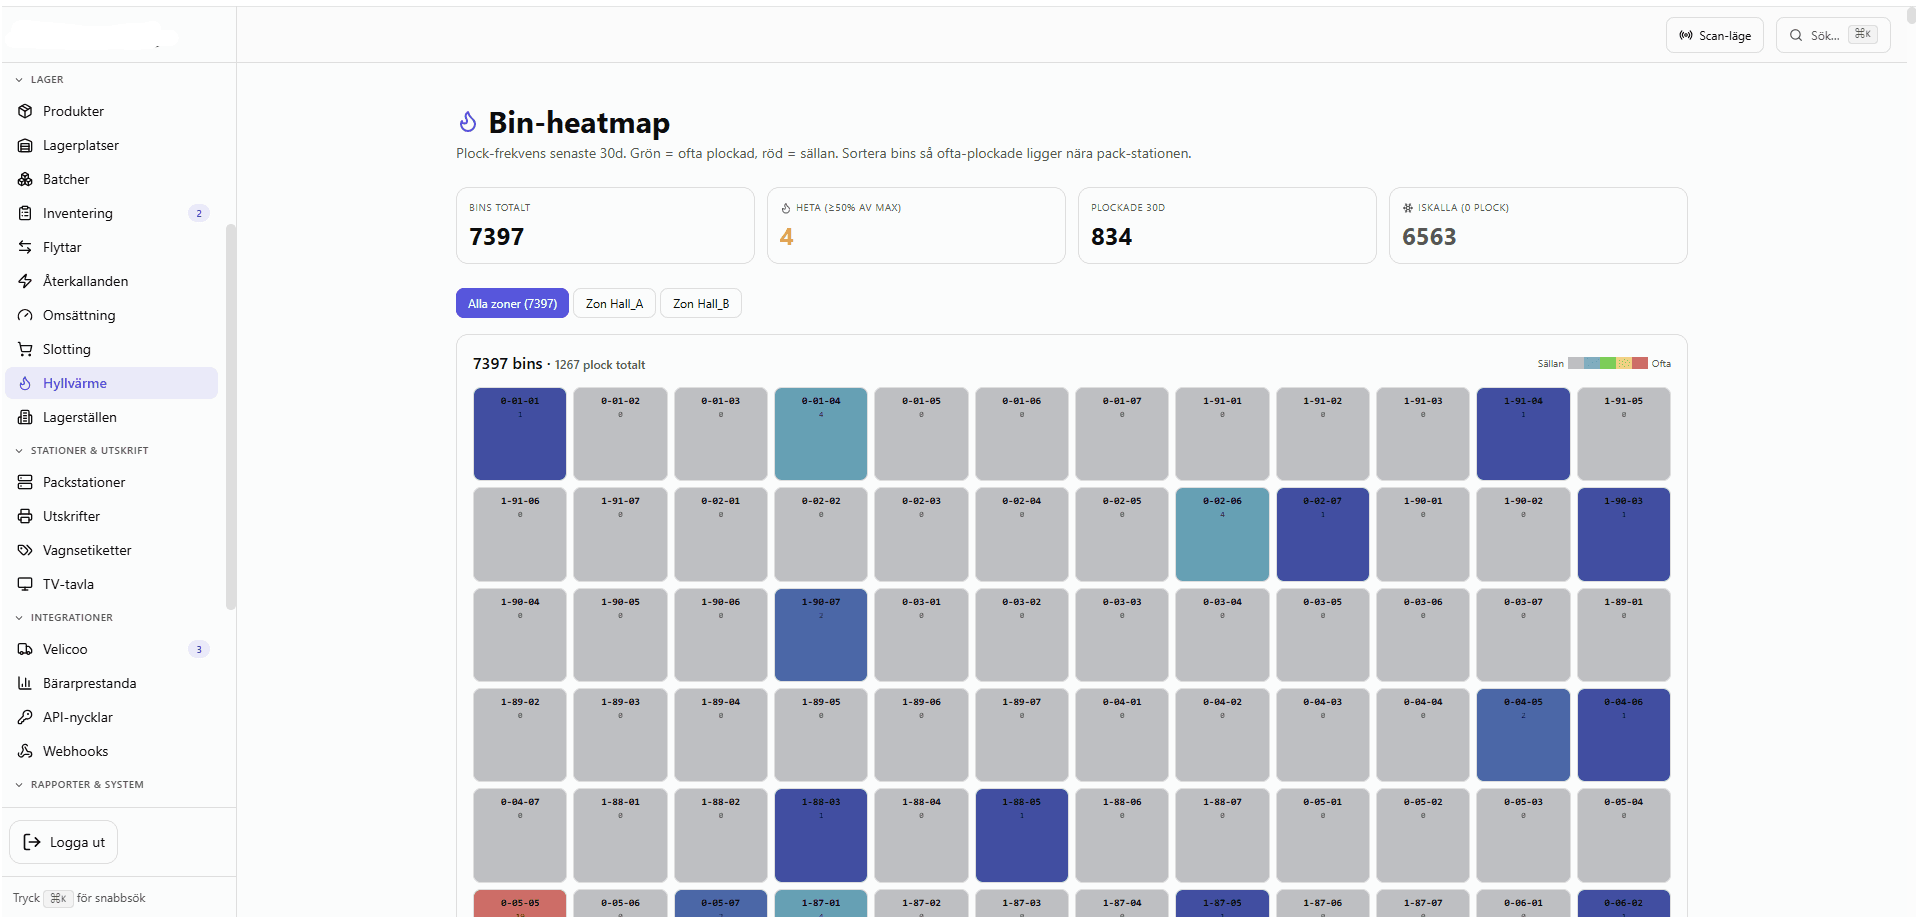This screenshot has width=1916, height=917.
Task: Click the Webhooks icon
Action: tap(25, 751)
